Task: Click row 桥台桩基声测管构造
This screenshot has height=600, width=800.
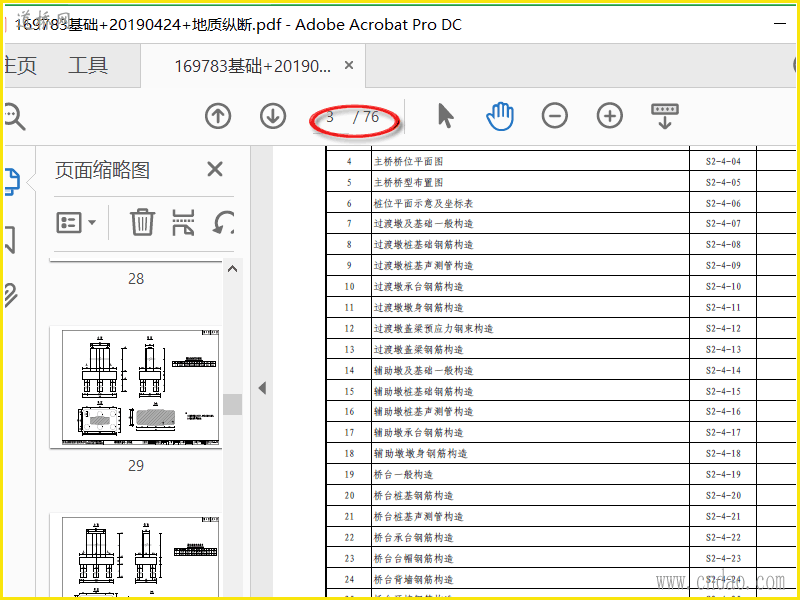Action: [561, 516]
